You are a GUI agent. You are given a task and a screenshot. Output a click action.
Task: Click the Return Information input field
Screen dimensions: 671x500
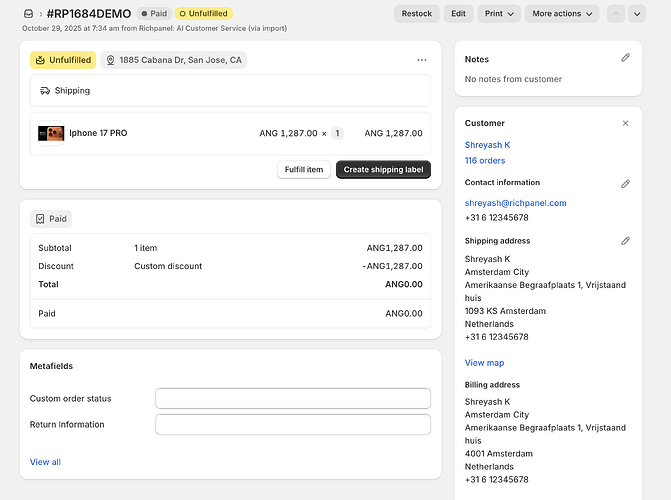[292, 424]
